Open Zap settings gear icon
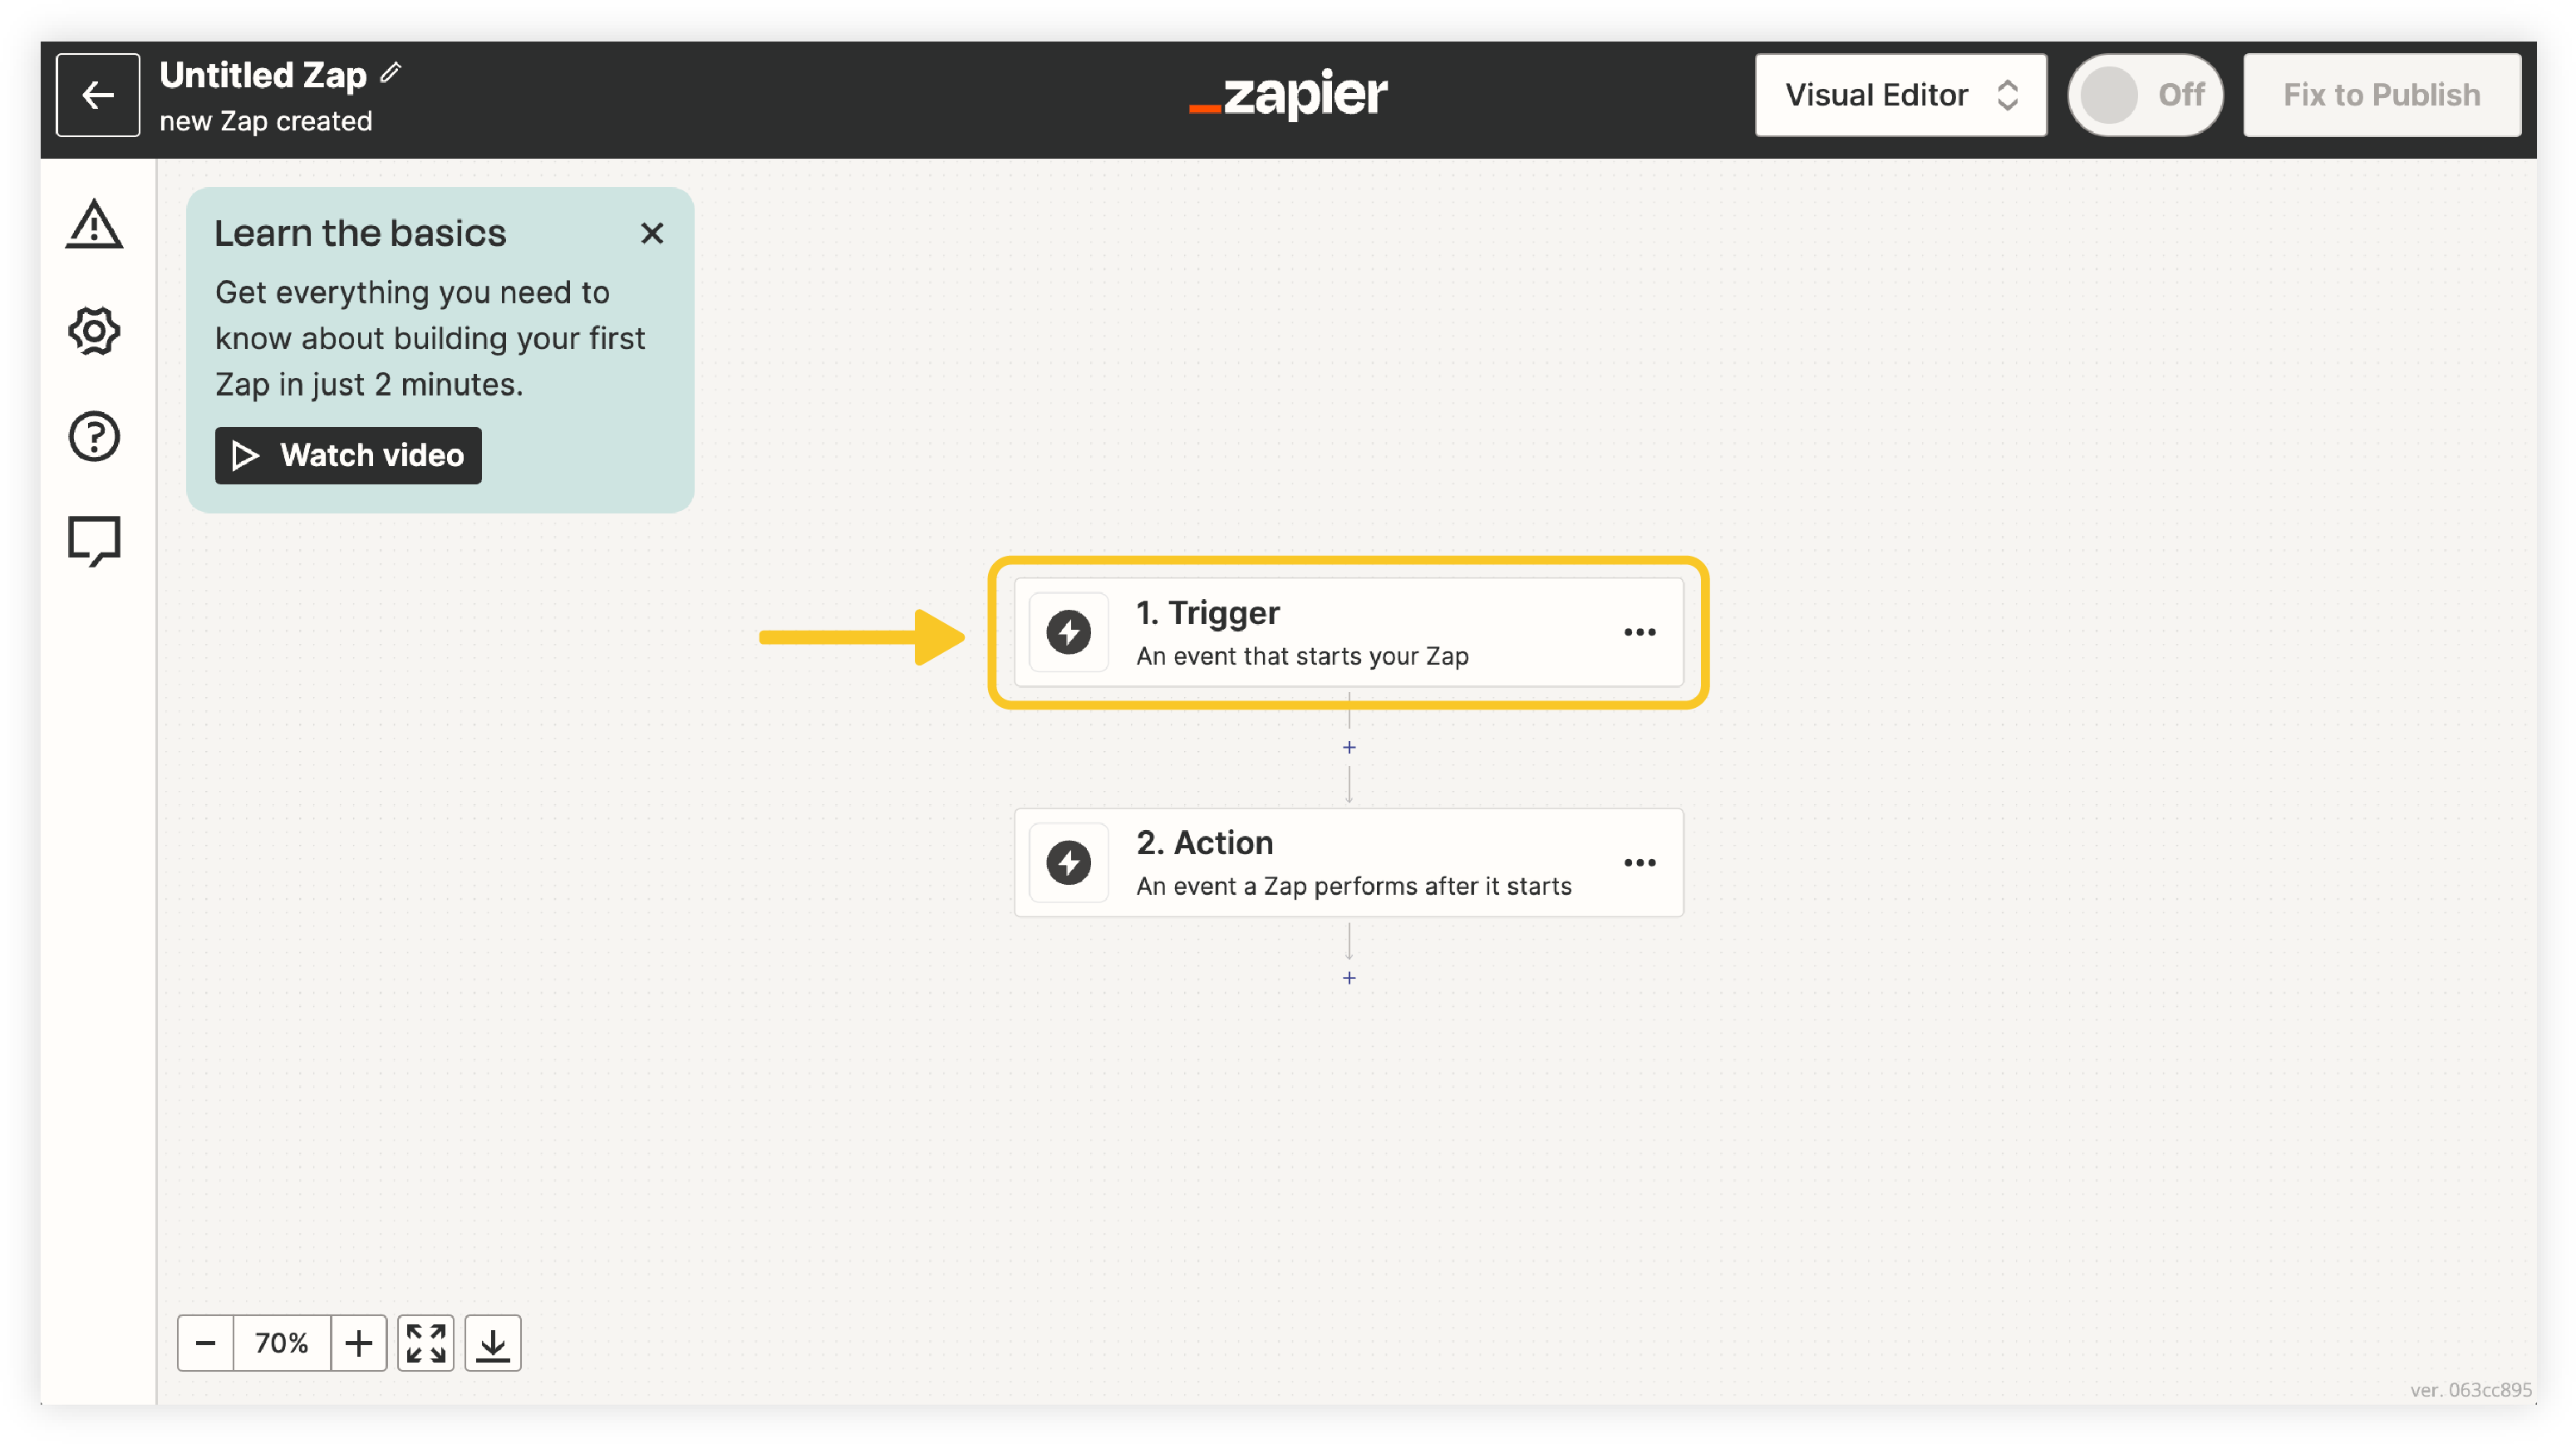Screen dimensions: 2576x1444 (94, 330)
